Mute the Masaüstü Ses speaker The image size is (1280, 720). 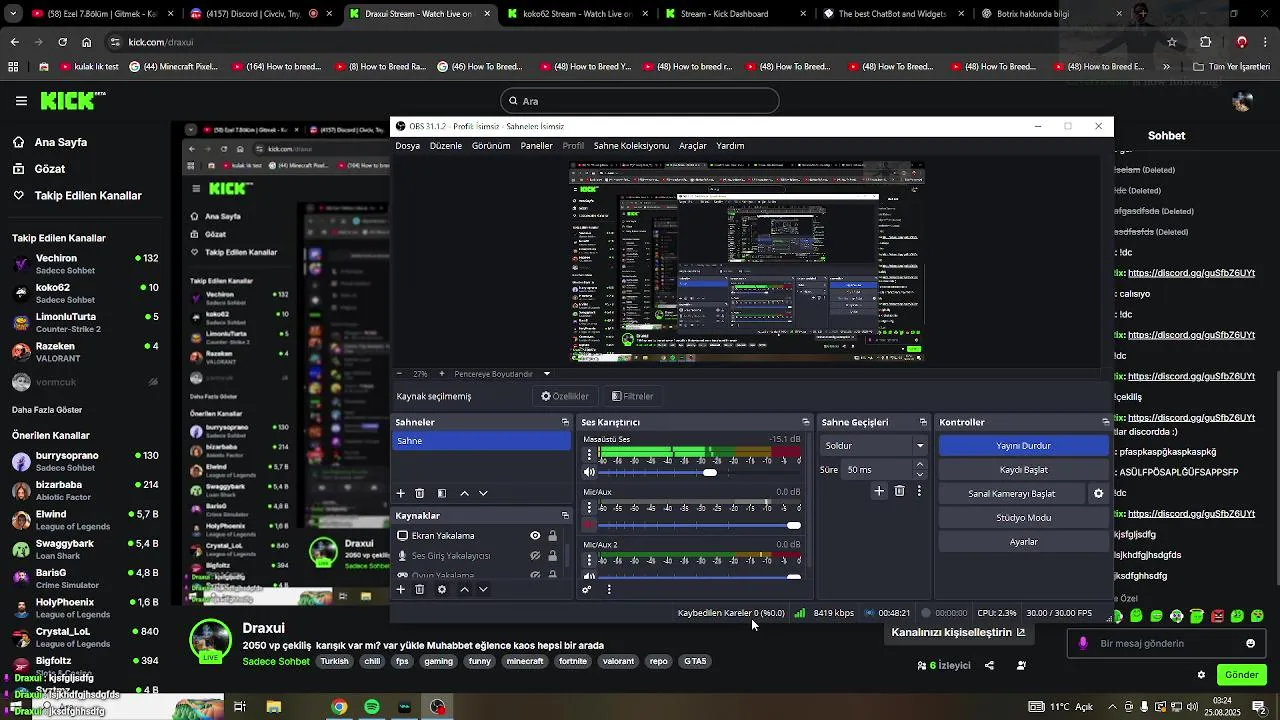(x=589, y=472)
